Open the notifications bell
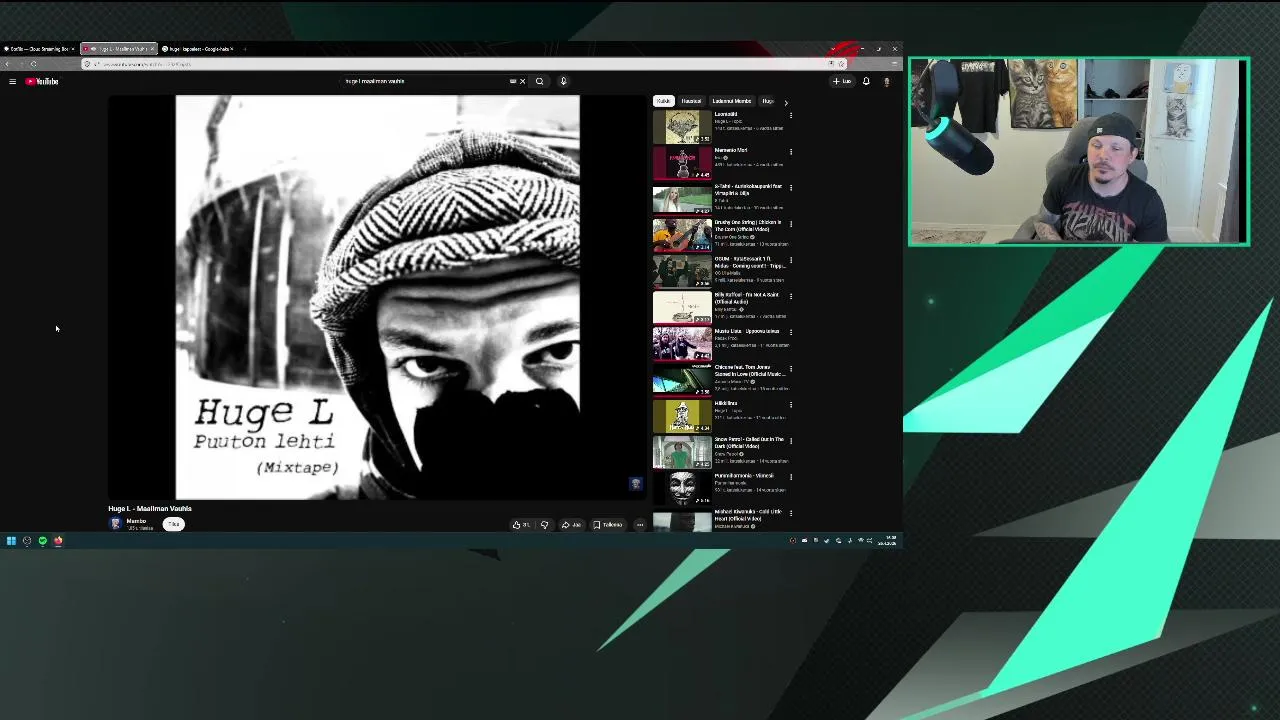The width and height of the screenshot is (1280, 720). (x=866, y=81)
